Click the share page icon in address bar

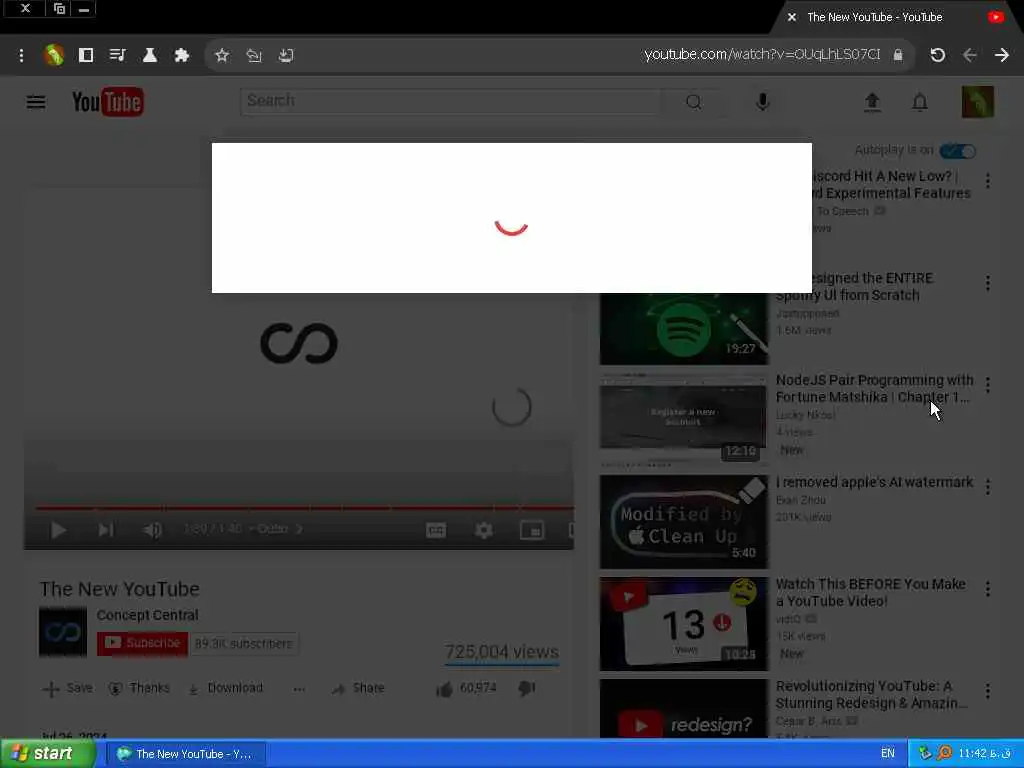(254, 56)
